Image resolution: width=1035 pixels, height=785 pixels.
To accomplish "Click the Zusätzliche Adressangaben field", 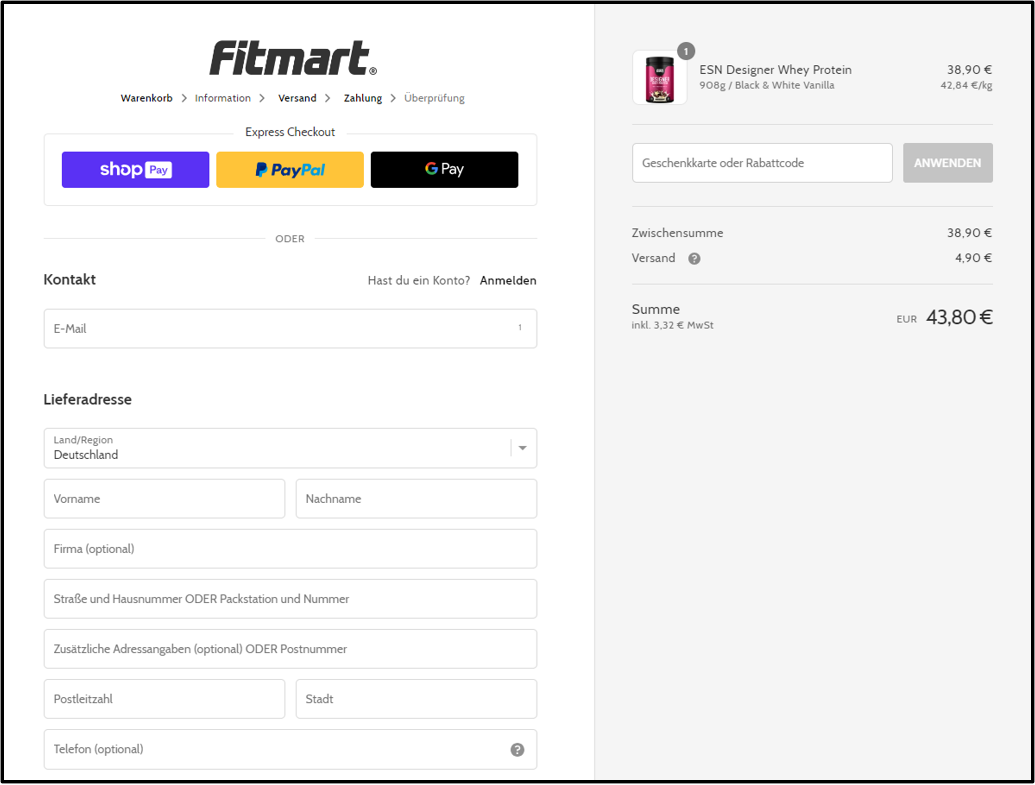I will (x=290, y=649).
